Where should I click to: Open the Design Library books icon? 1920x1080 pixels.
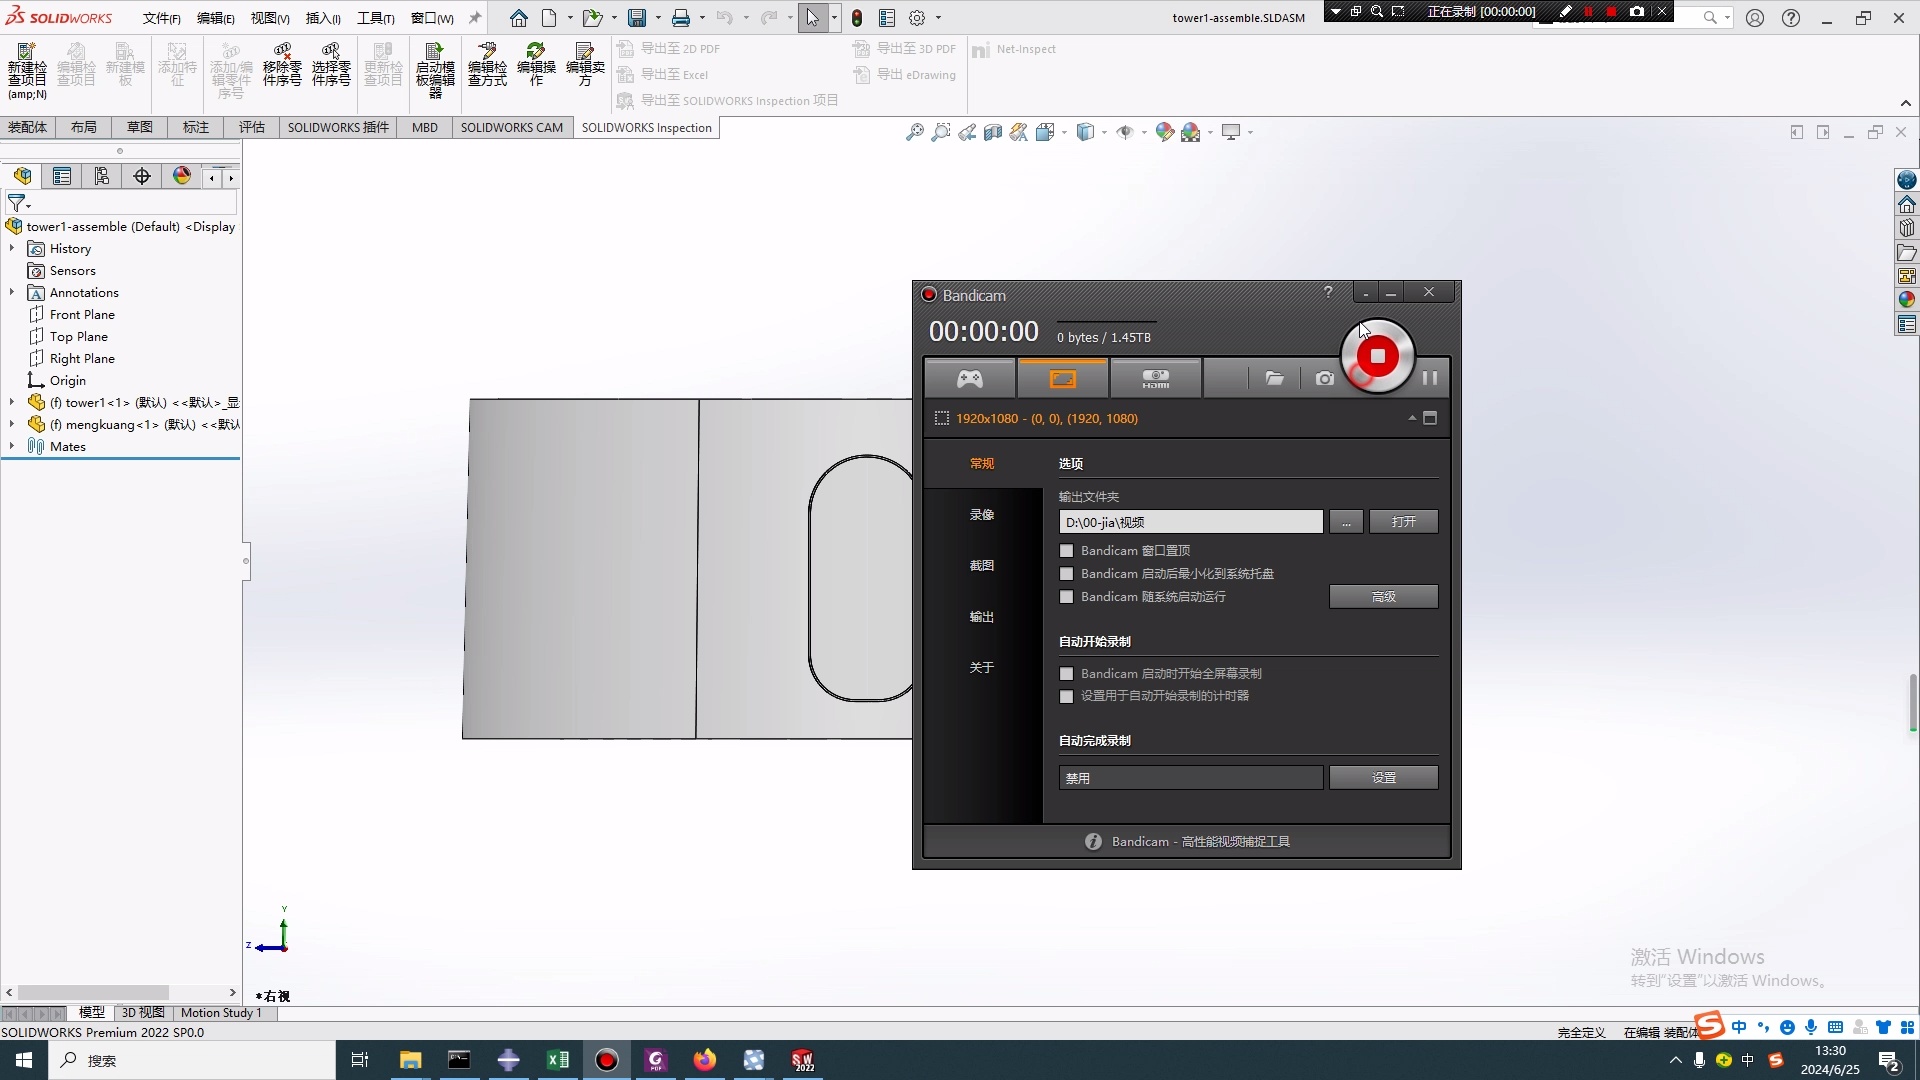1907,228
